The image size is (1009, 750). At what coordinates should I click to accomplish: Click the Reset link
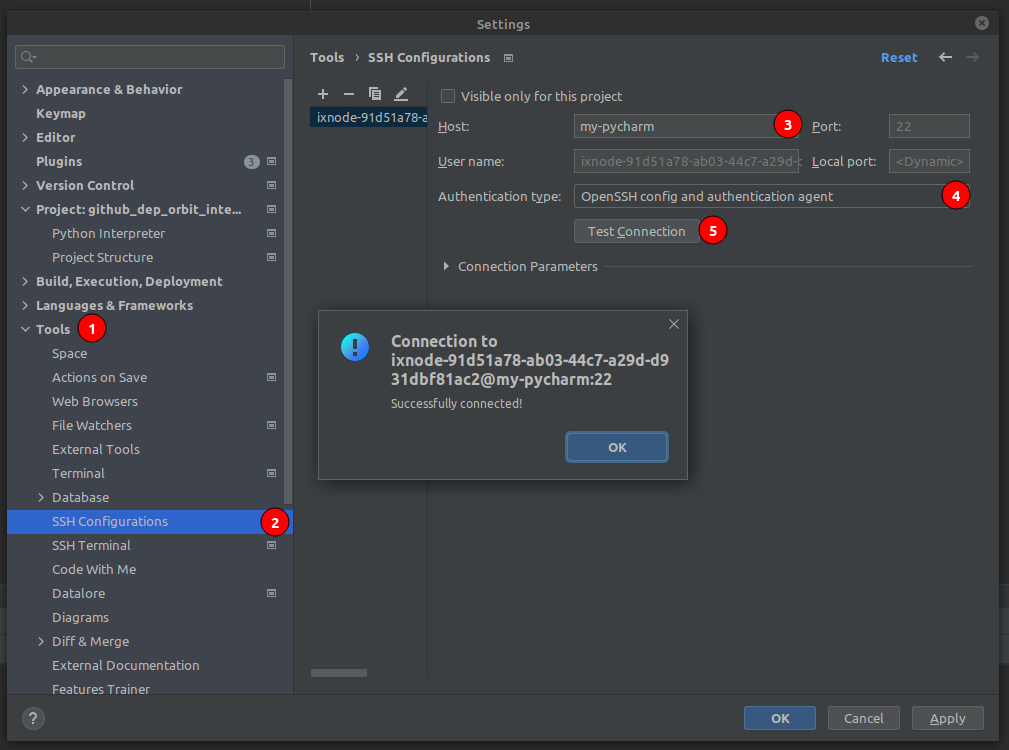[898, 57]
